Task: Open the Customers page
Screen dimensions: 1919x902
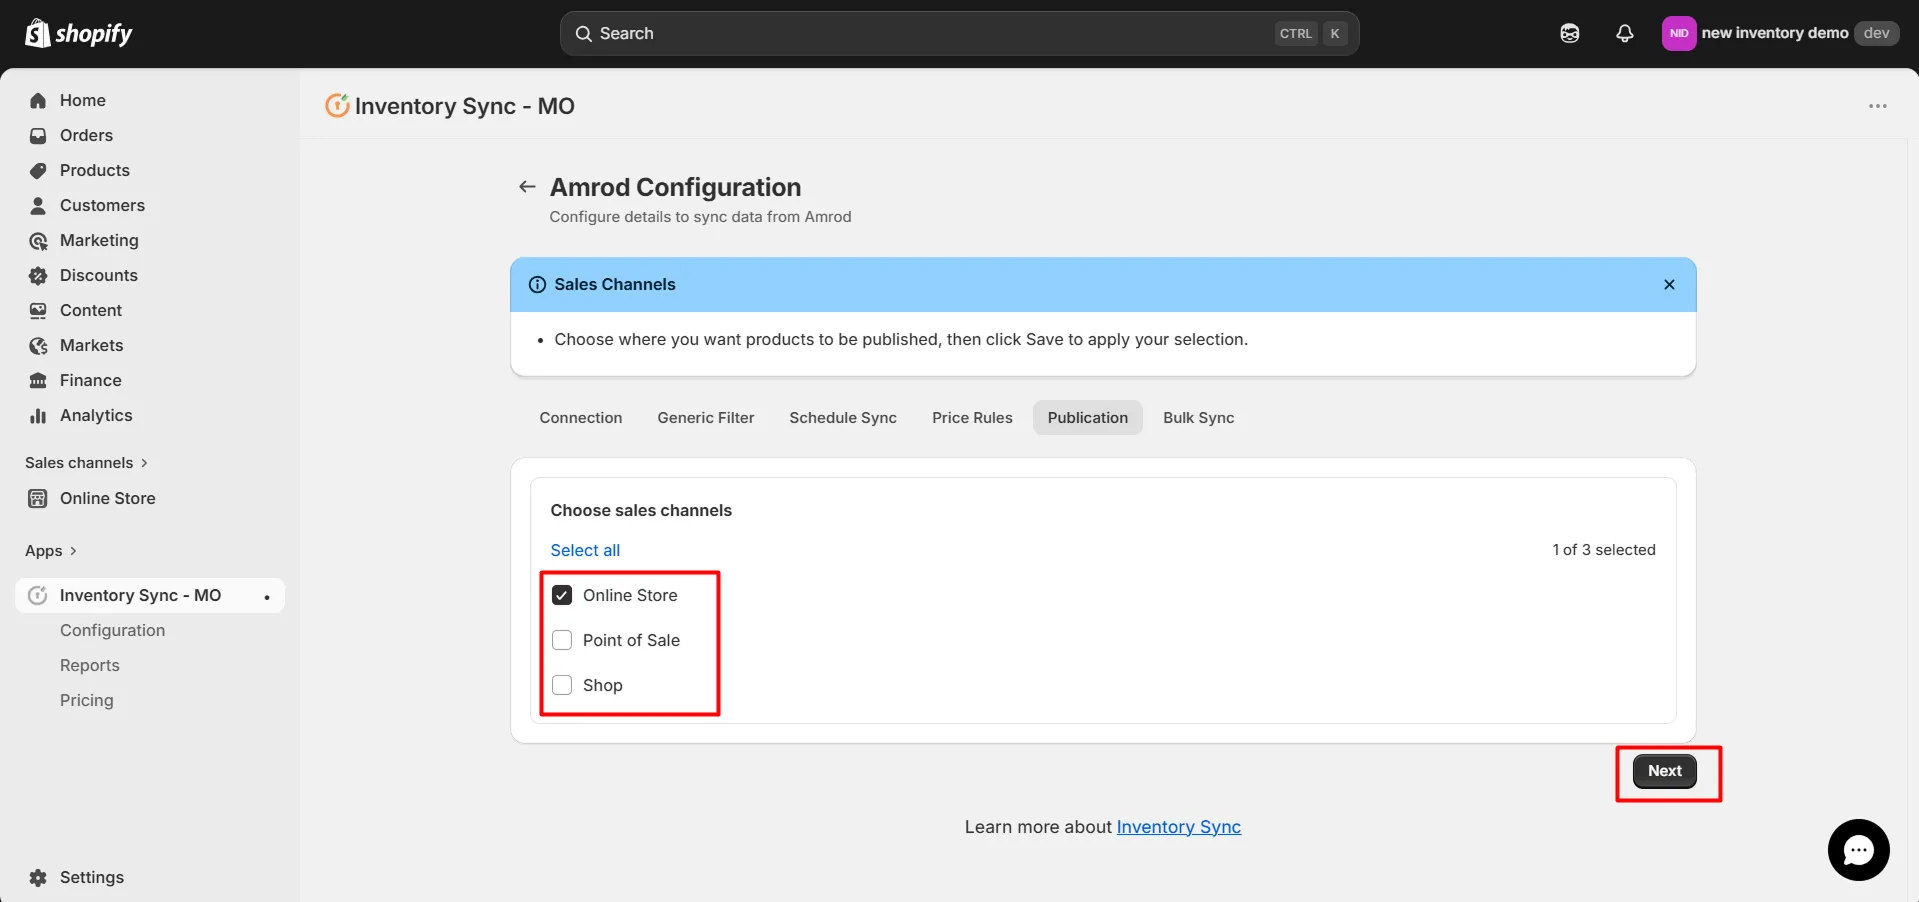Action: (102, 205)
